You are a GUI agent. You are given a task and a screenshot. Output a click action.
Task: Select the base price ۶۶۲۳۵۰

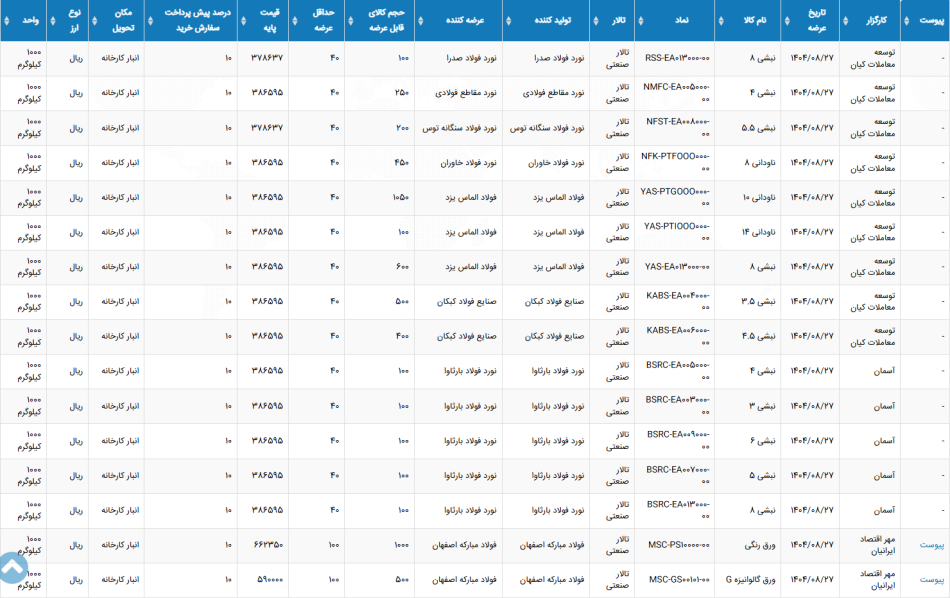[x=268, y=545]
